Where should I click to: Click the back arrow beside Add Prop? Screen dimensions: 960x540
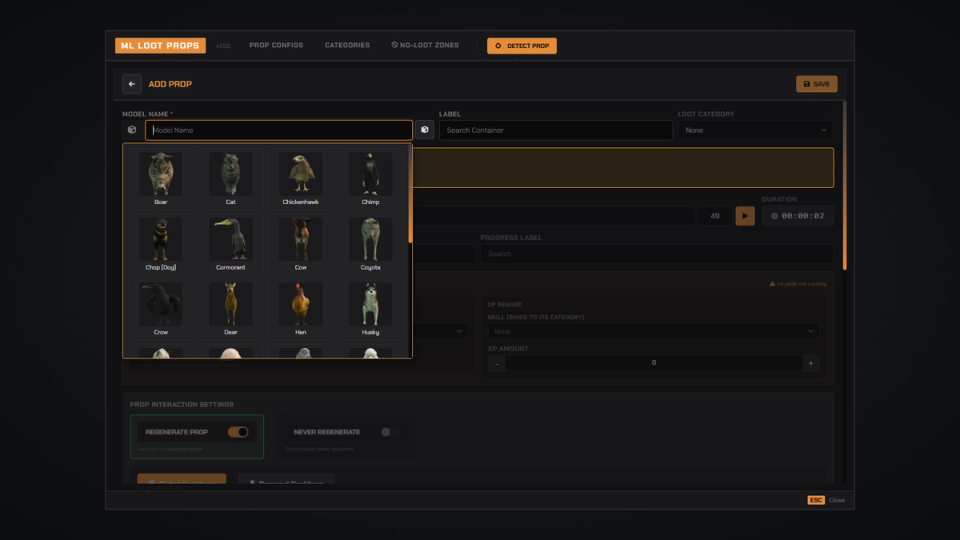(x=132, y=84)
